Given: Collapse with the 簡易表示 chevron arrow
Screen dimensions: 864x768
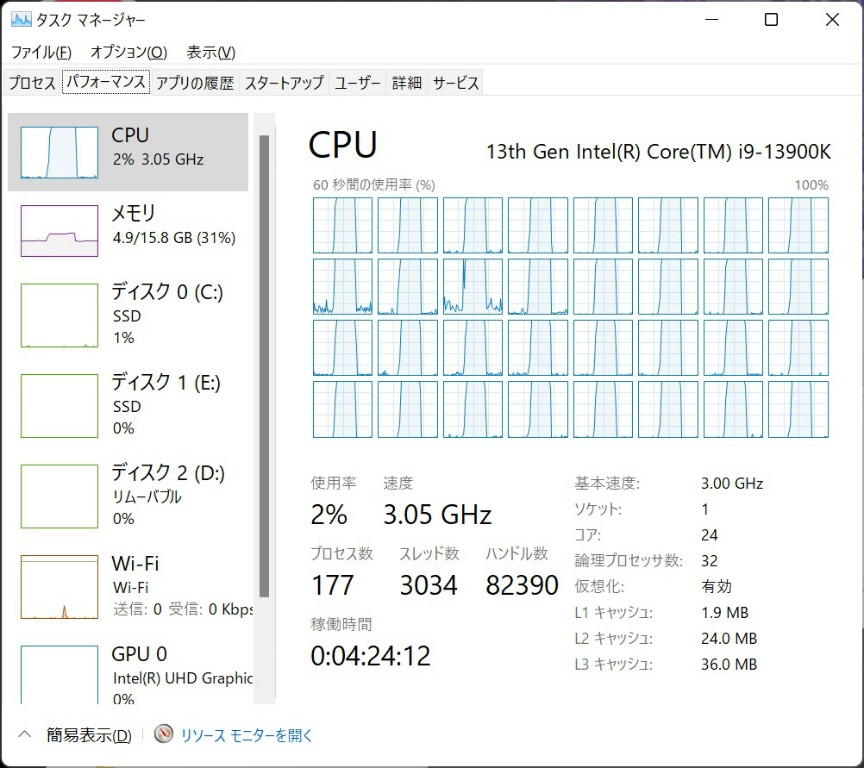Looking at the screenshot, I should click(x=25, y=735).
